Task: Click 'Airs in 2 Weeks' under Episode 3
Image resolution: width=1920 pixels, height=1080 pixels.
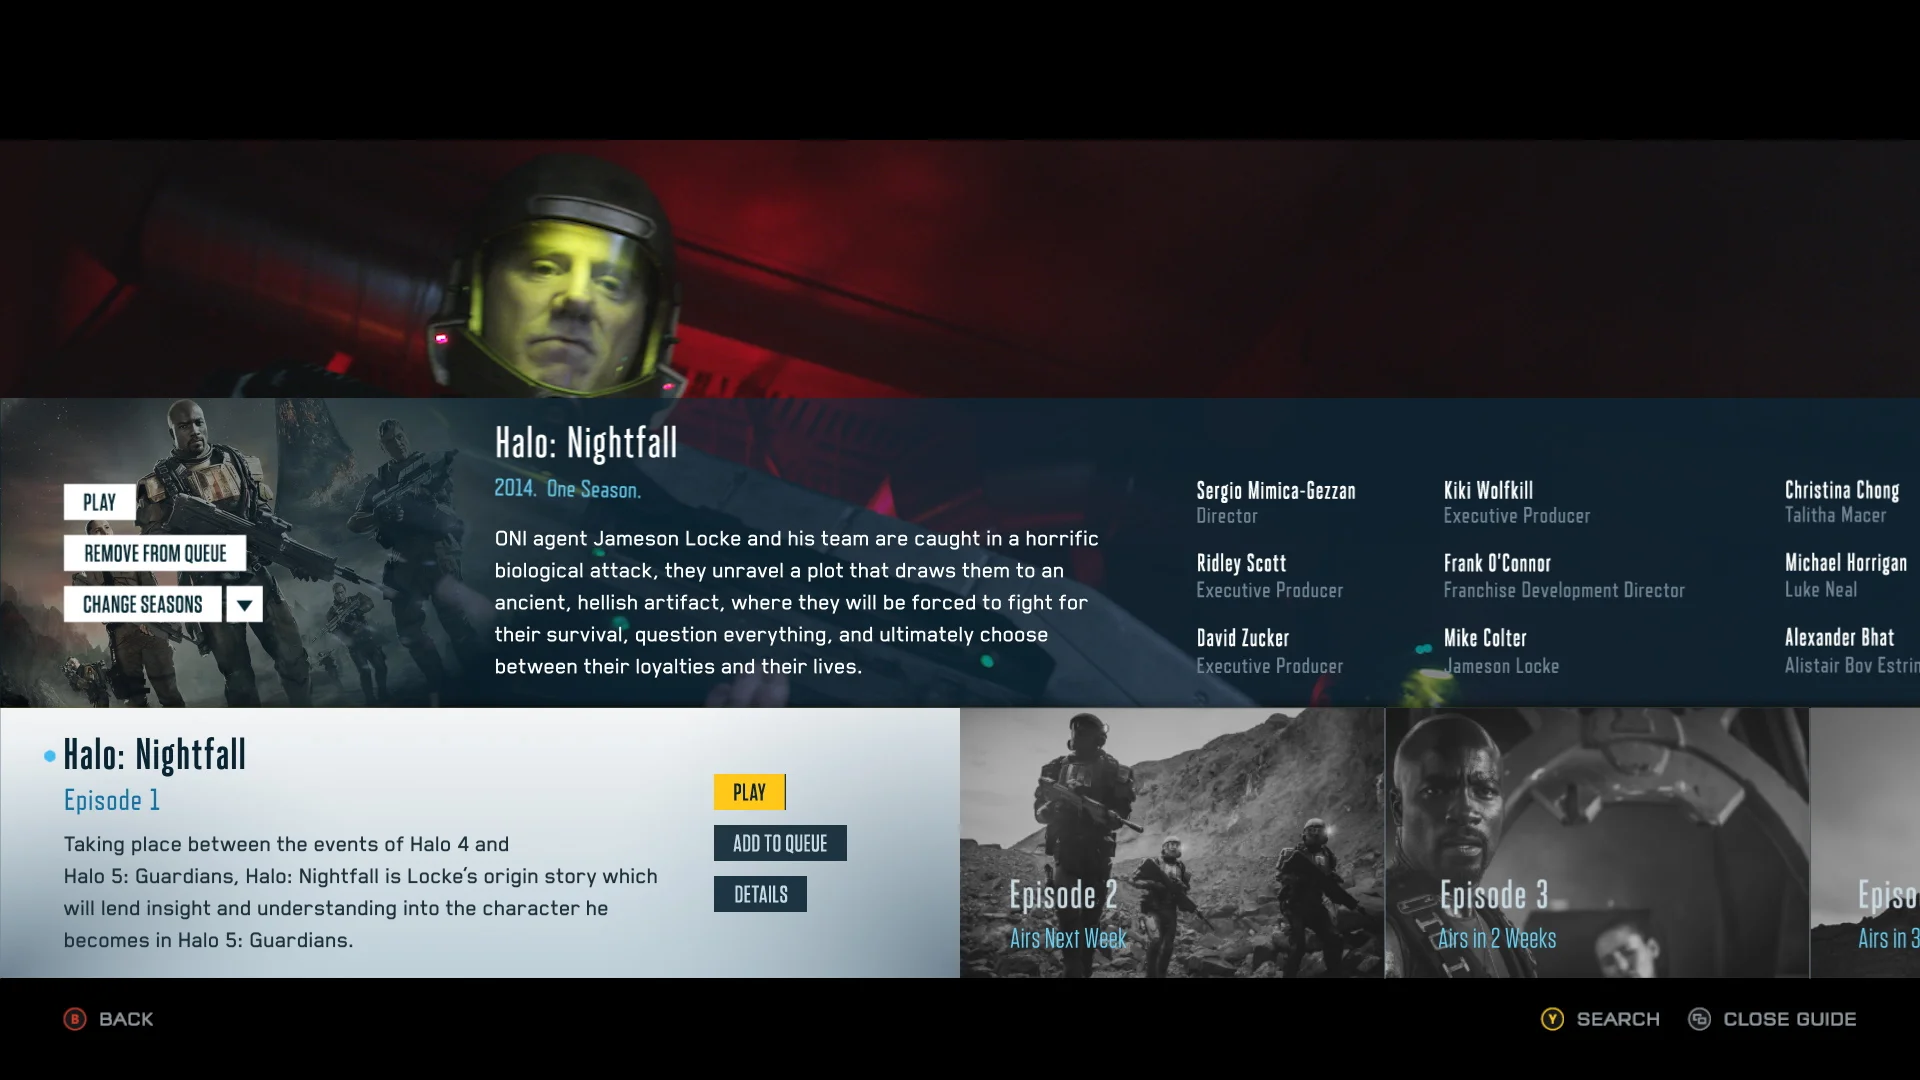Action: 1497,938
